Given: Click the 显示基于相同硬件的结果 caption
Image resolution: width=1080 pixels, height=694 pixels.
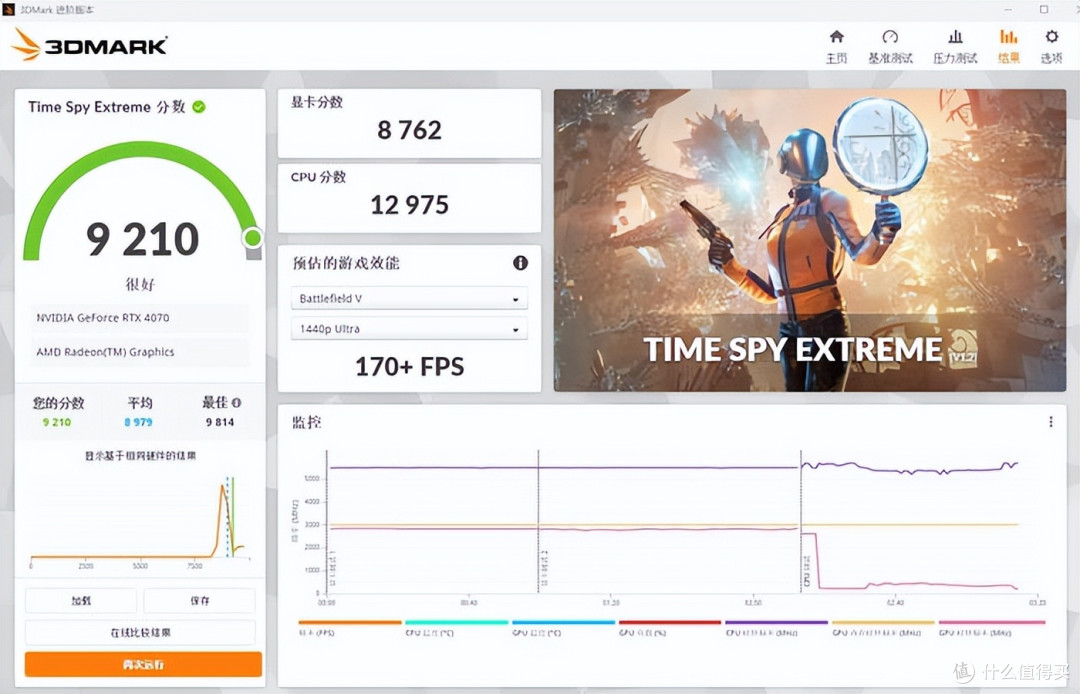Looking at the screenshot, I should pyautogui.click(x=141, y=455).
